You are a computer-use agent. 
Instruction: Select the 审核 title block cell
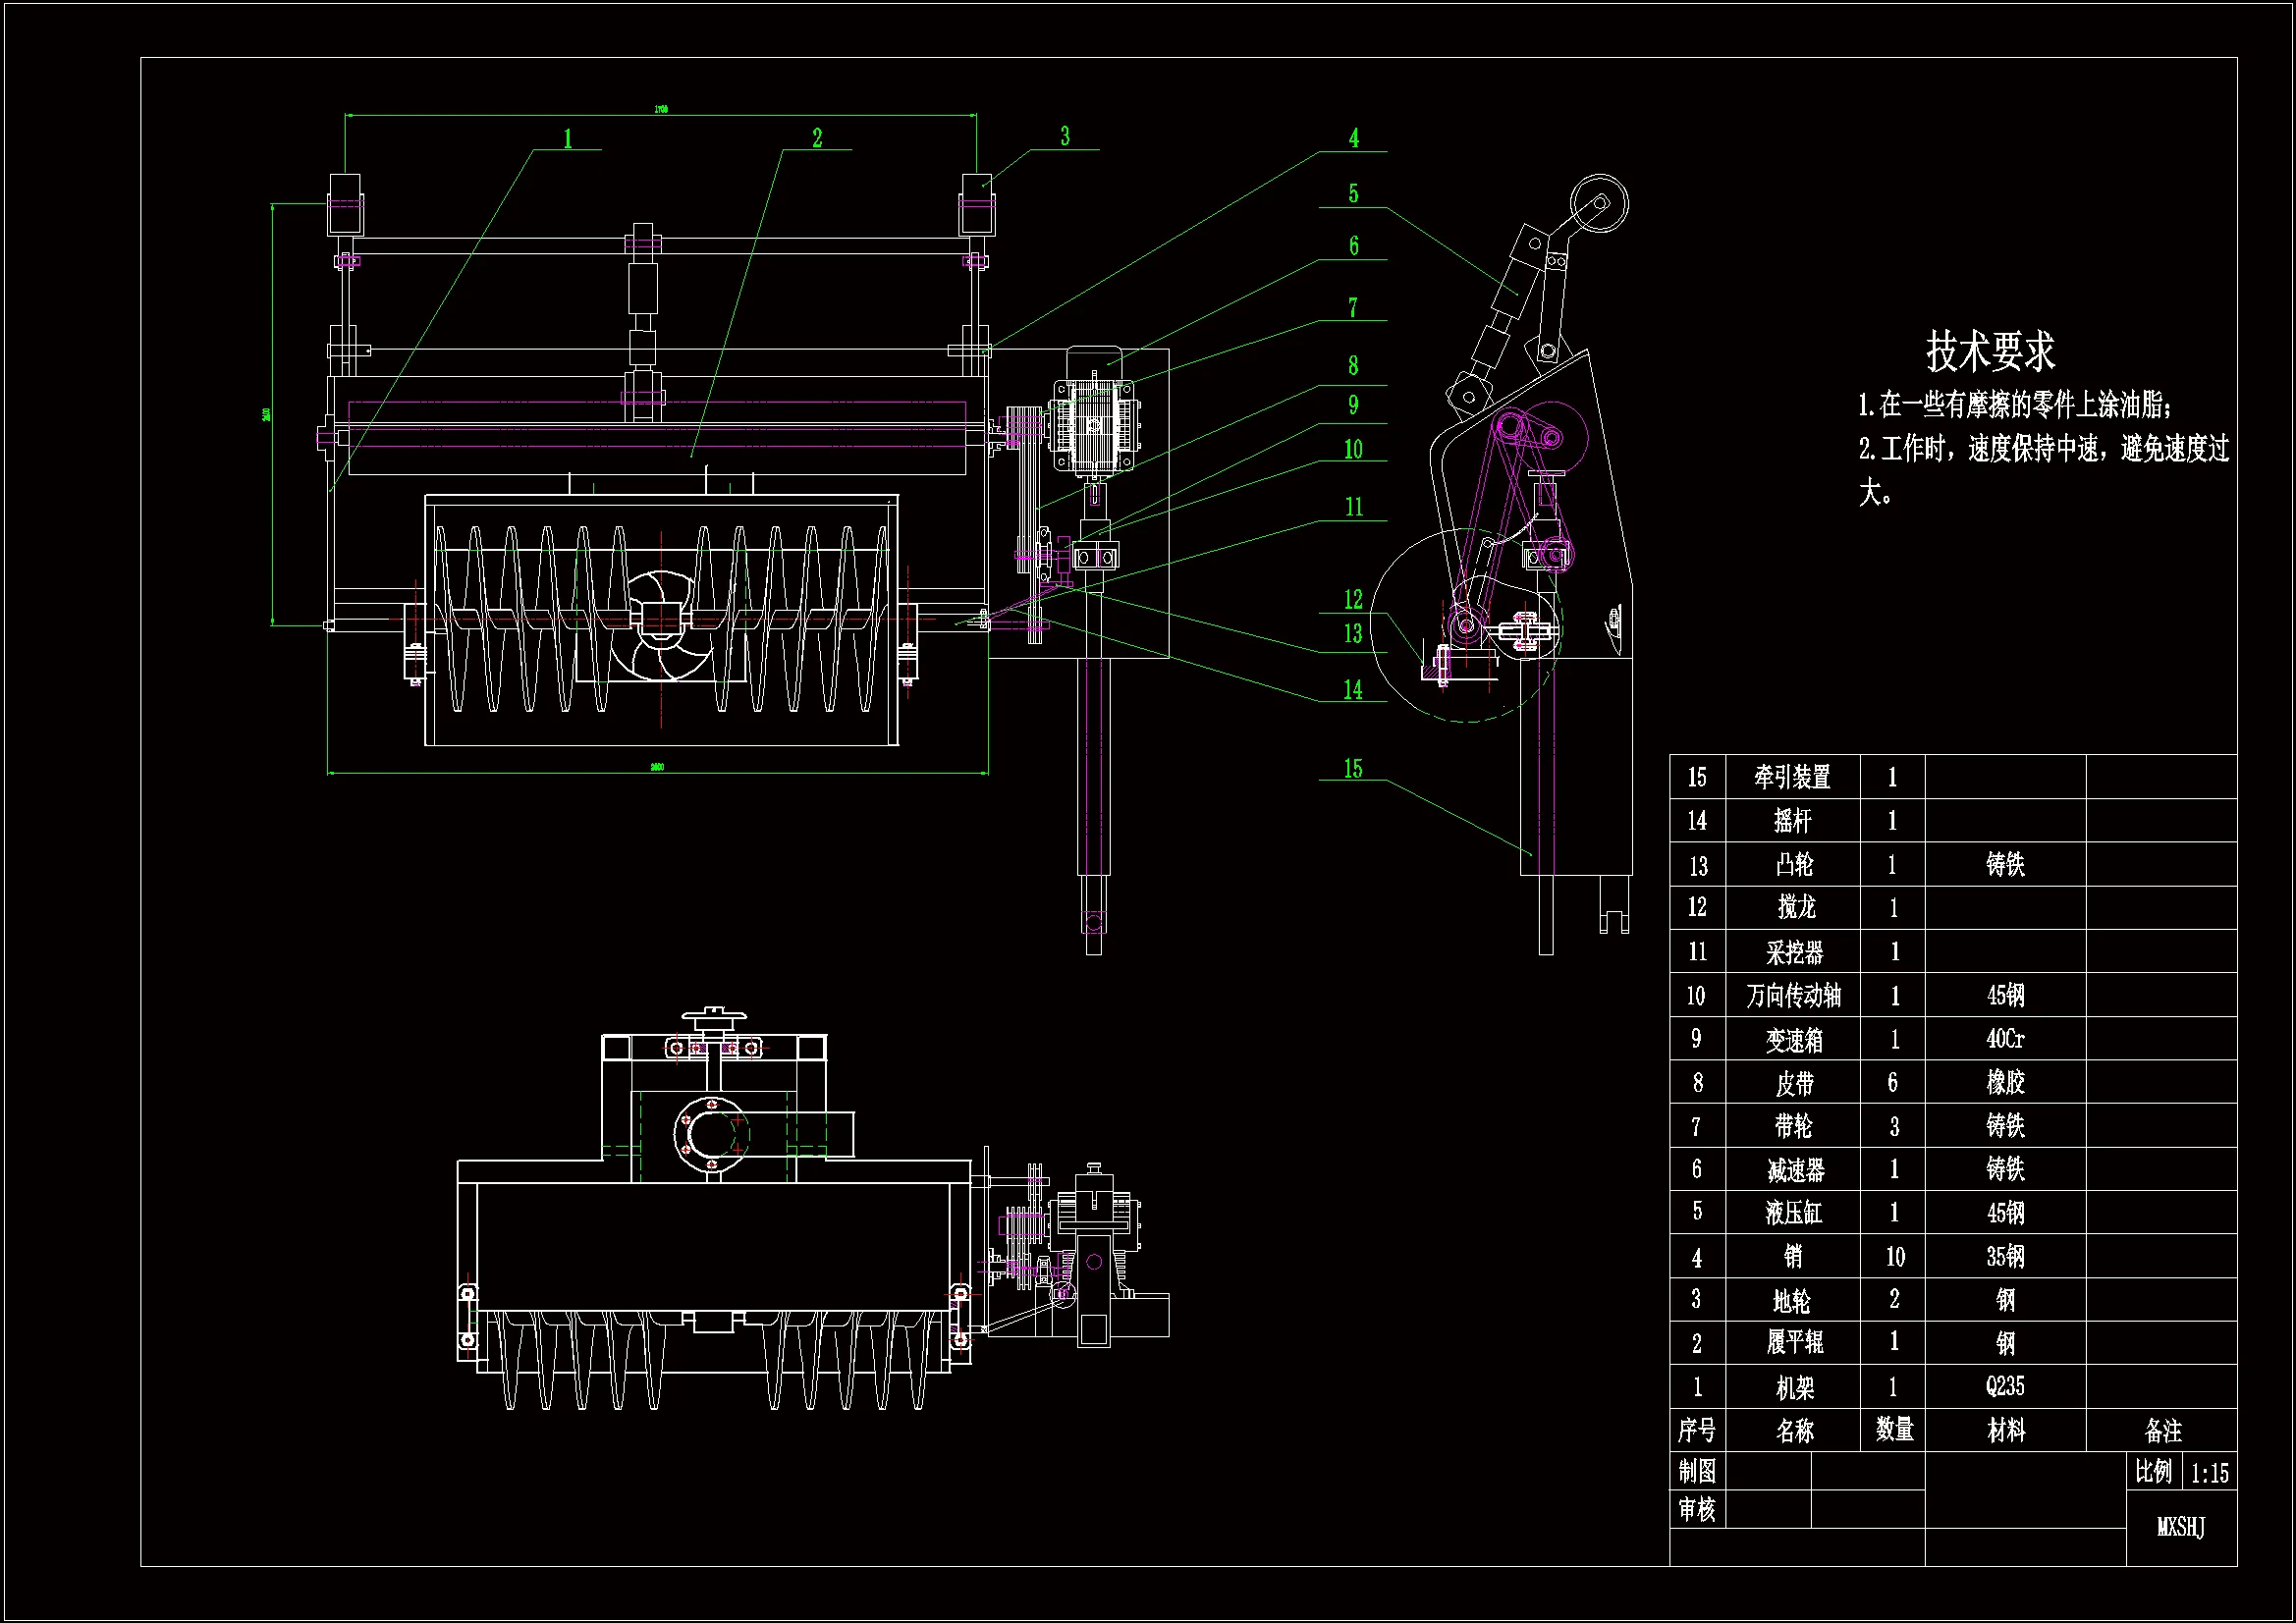tap(1696, 1509)
